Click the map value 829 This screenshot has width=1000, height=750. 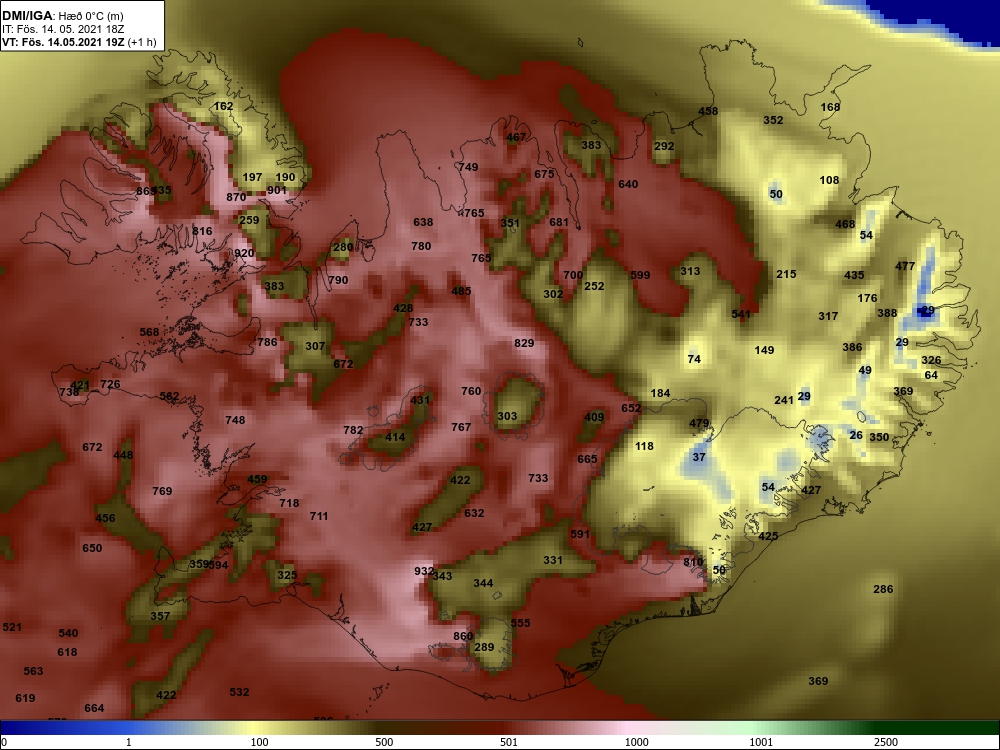[524, 343]
